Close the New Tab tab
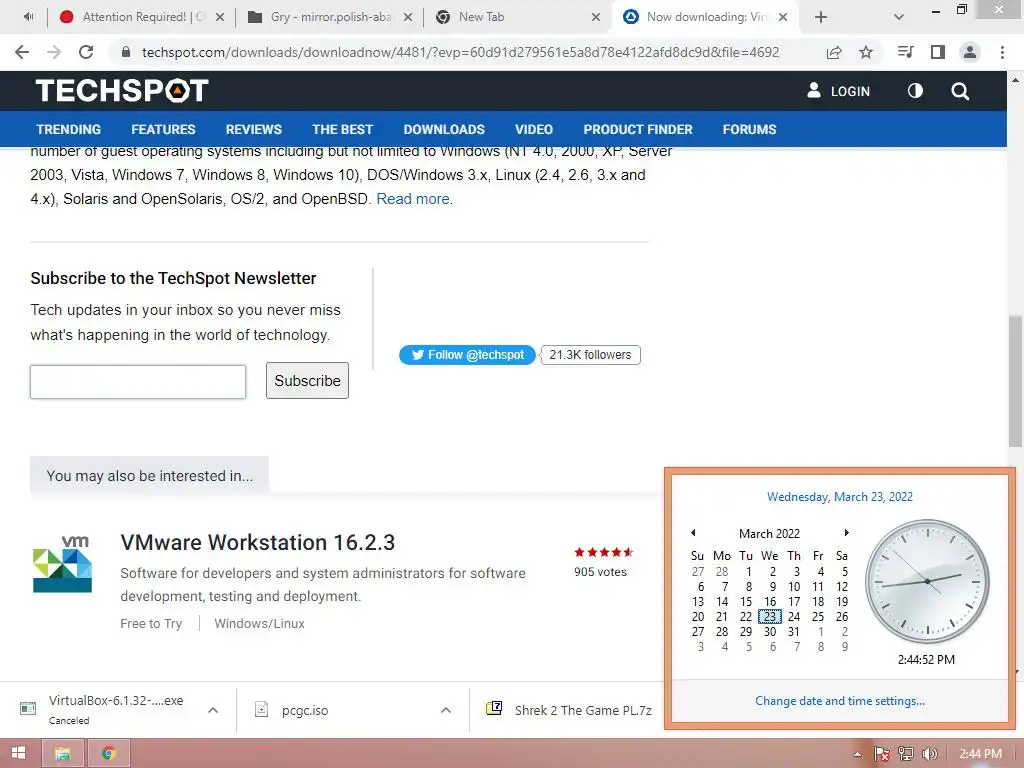 pos(596,17)
